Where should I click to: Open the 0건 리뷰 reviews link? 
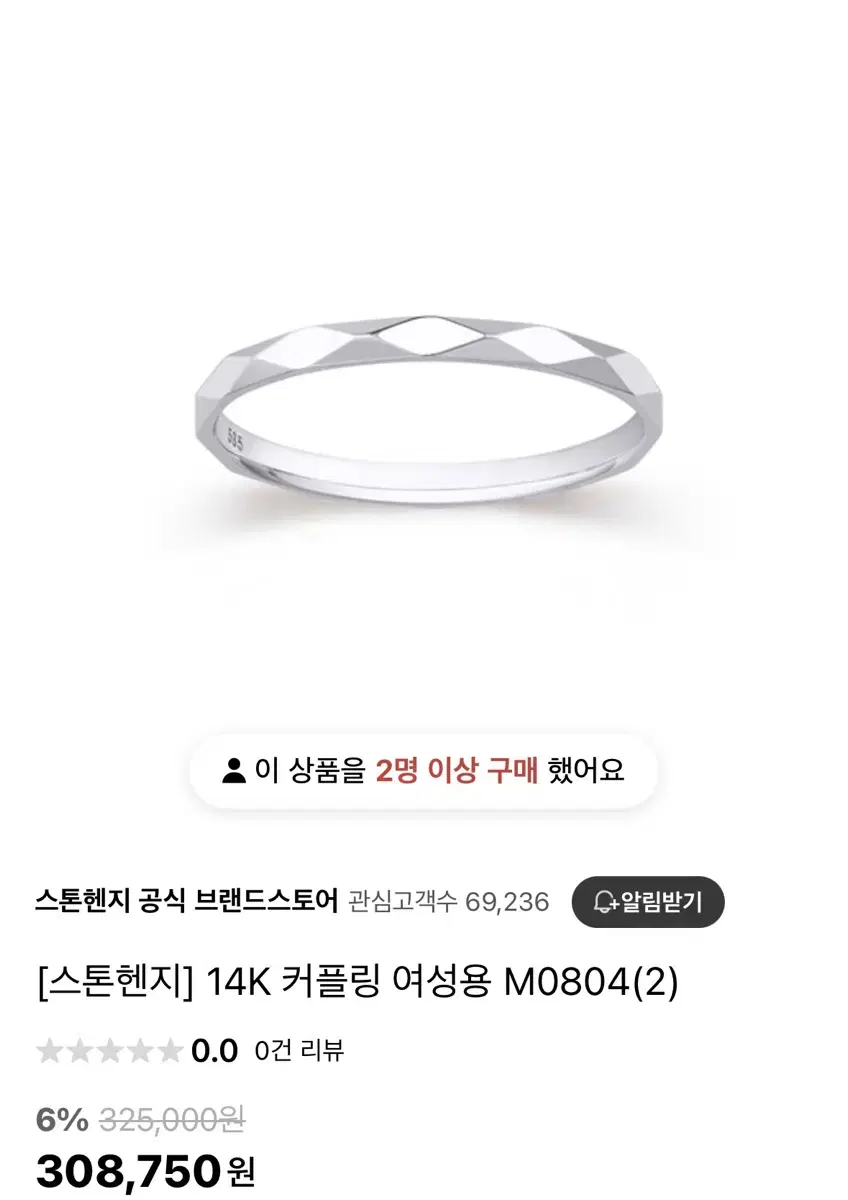299,1051
